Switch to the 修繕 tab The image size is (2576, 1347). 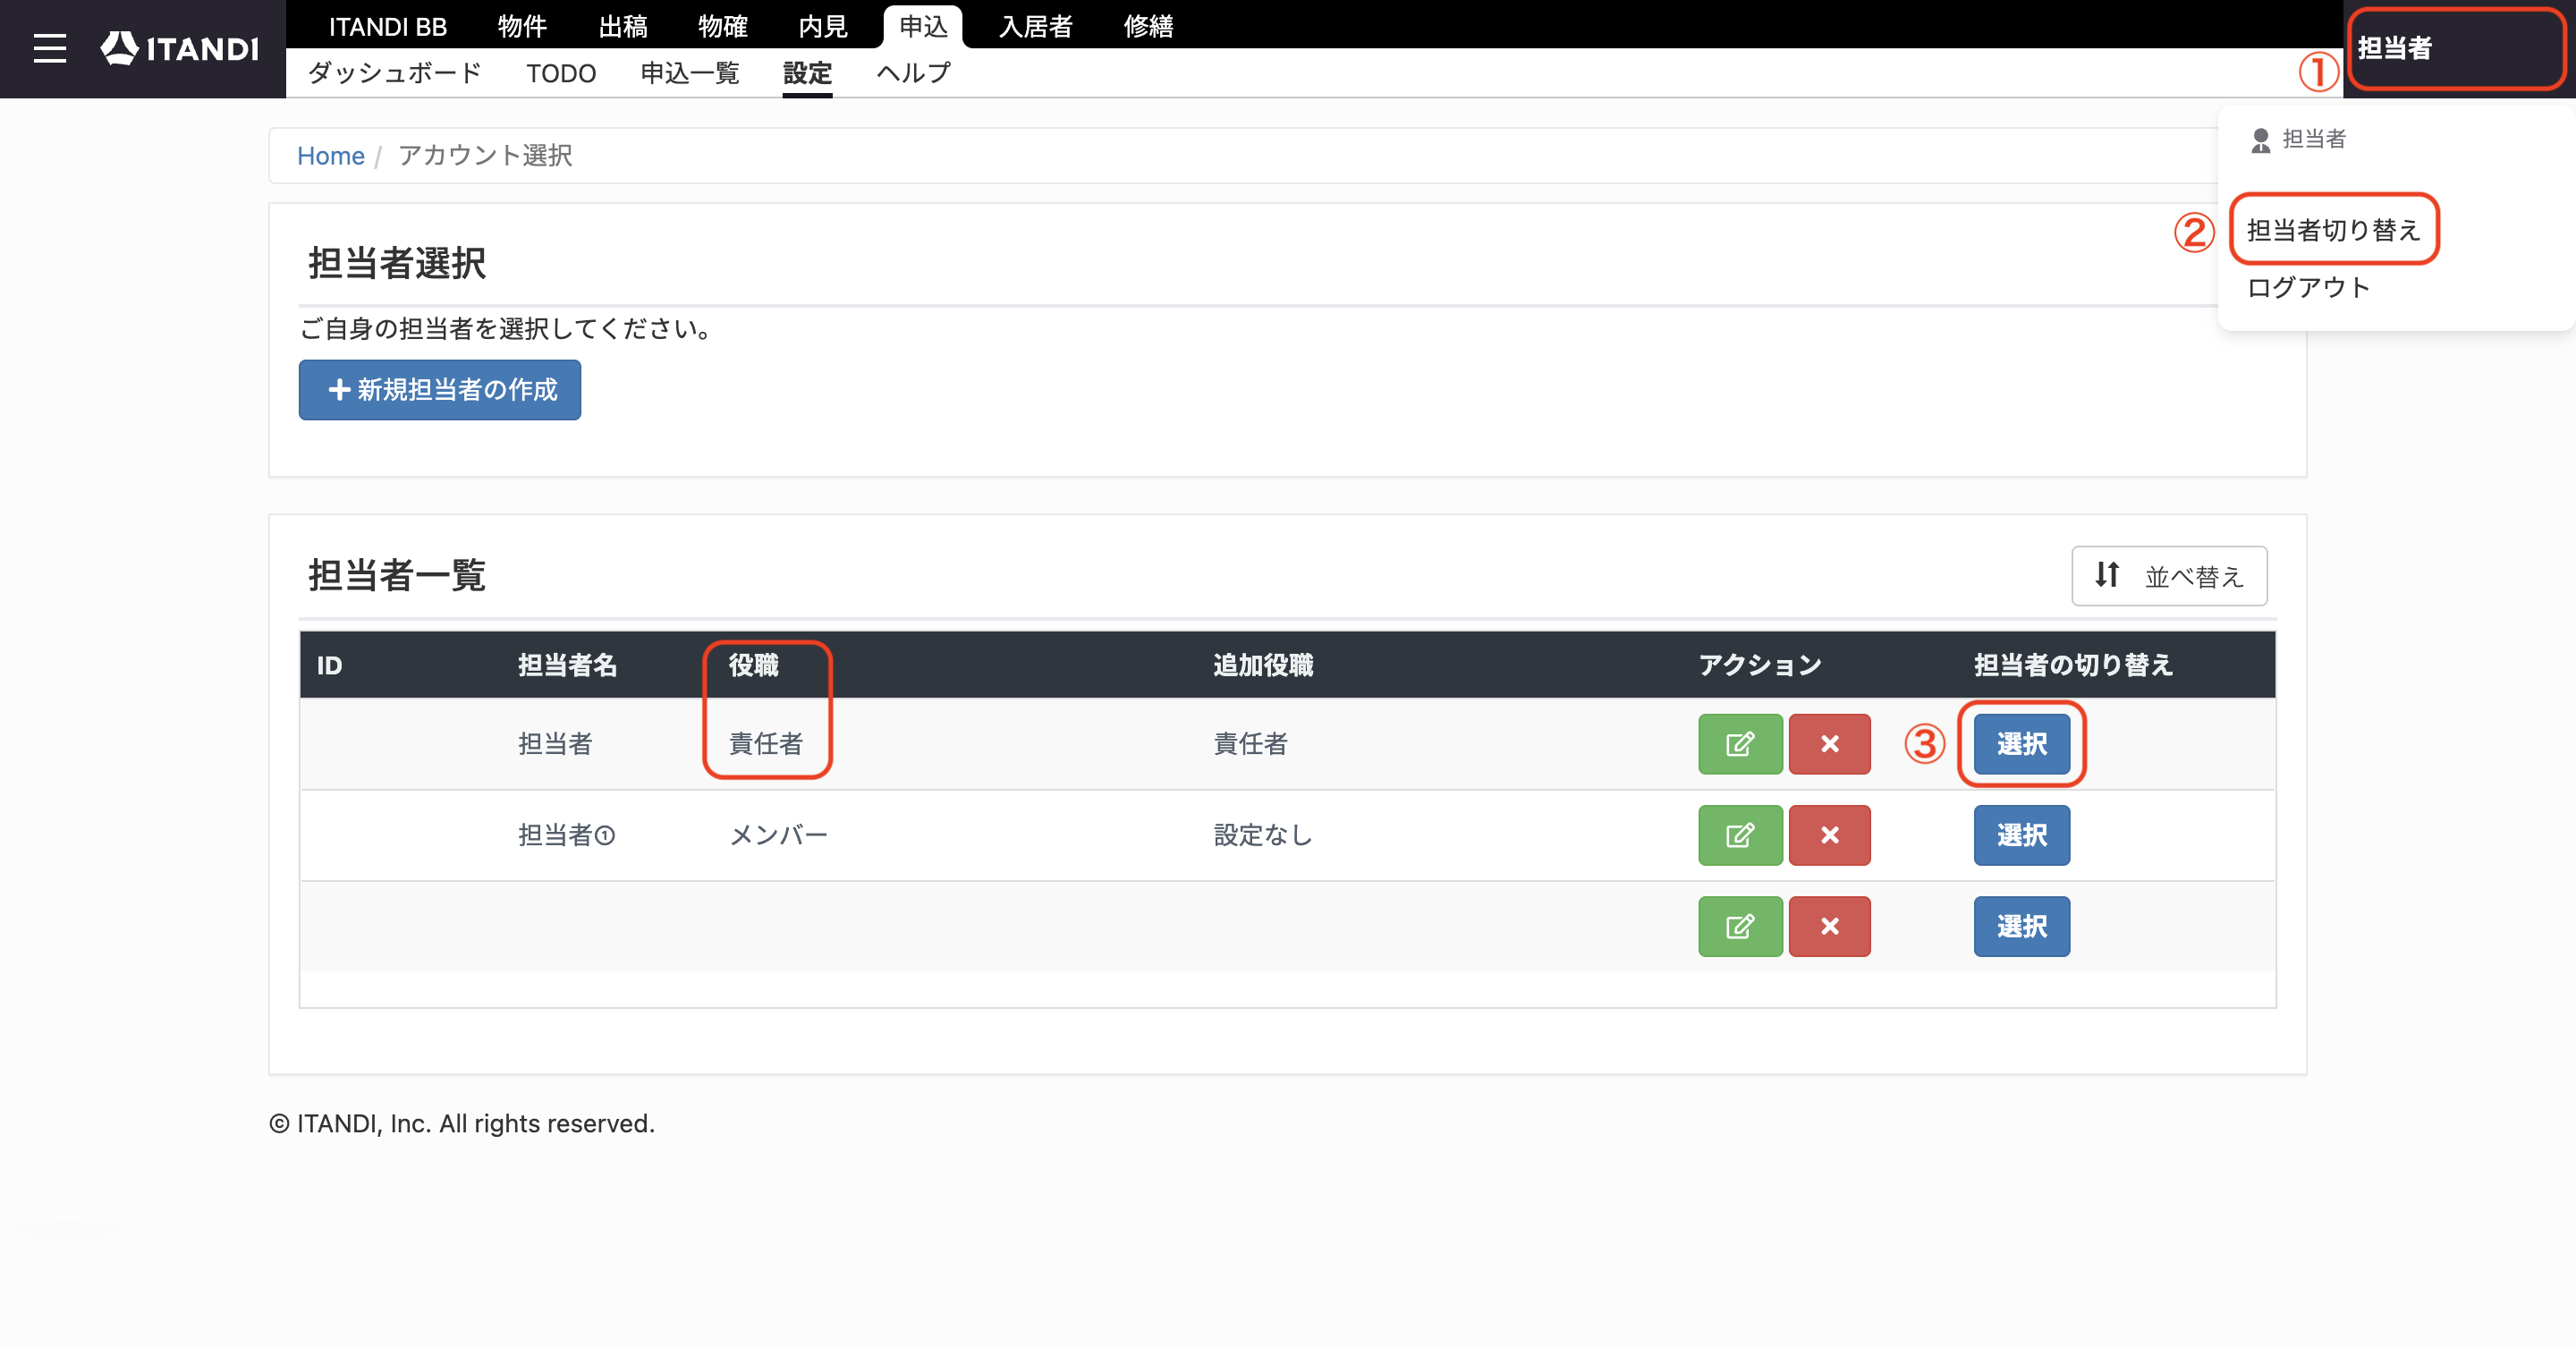[x=1148, y=27]
